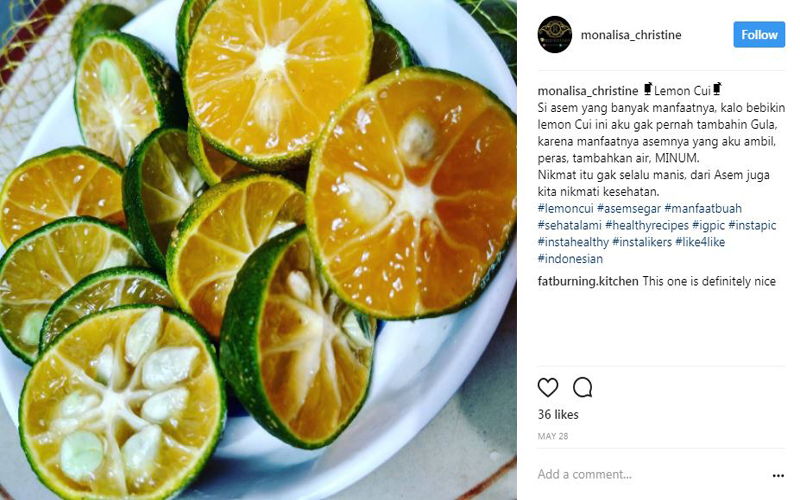Open the #instahealthy hashtag

(x=573, y=242)
